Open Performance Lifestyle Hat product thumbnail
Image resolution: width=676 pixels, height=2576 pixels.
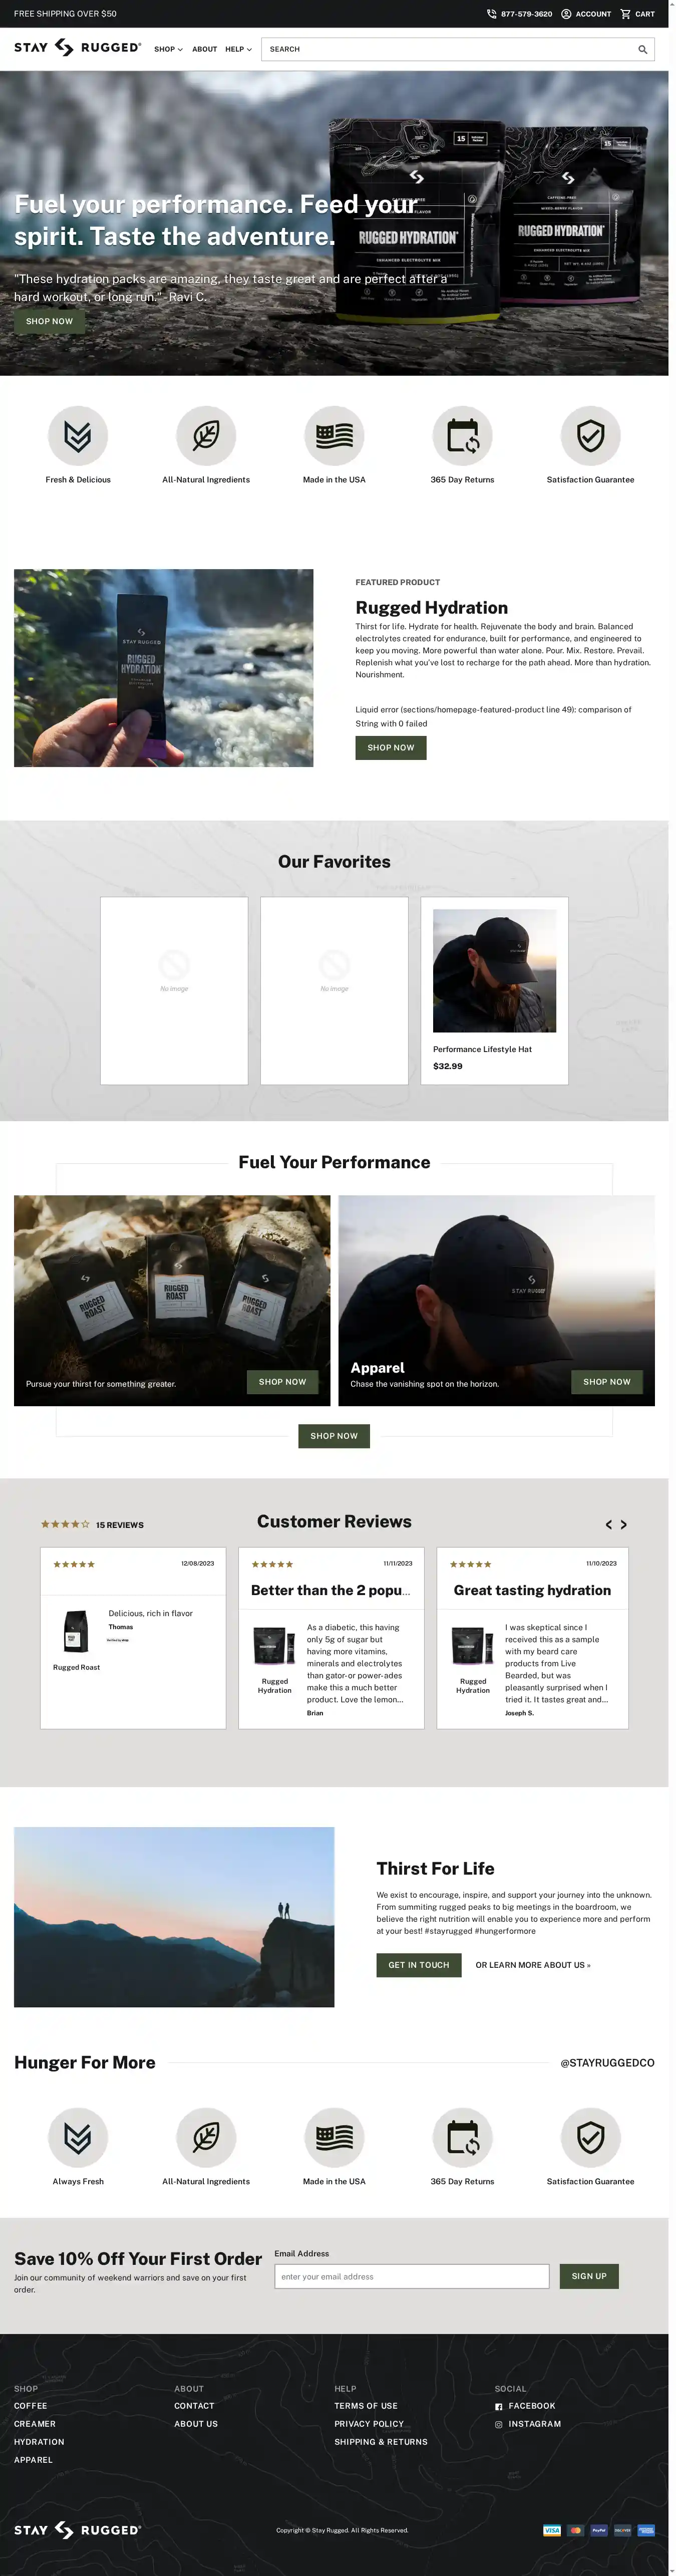494,970
